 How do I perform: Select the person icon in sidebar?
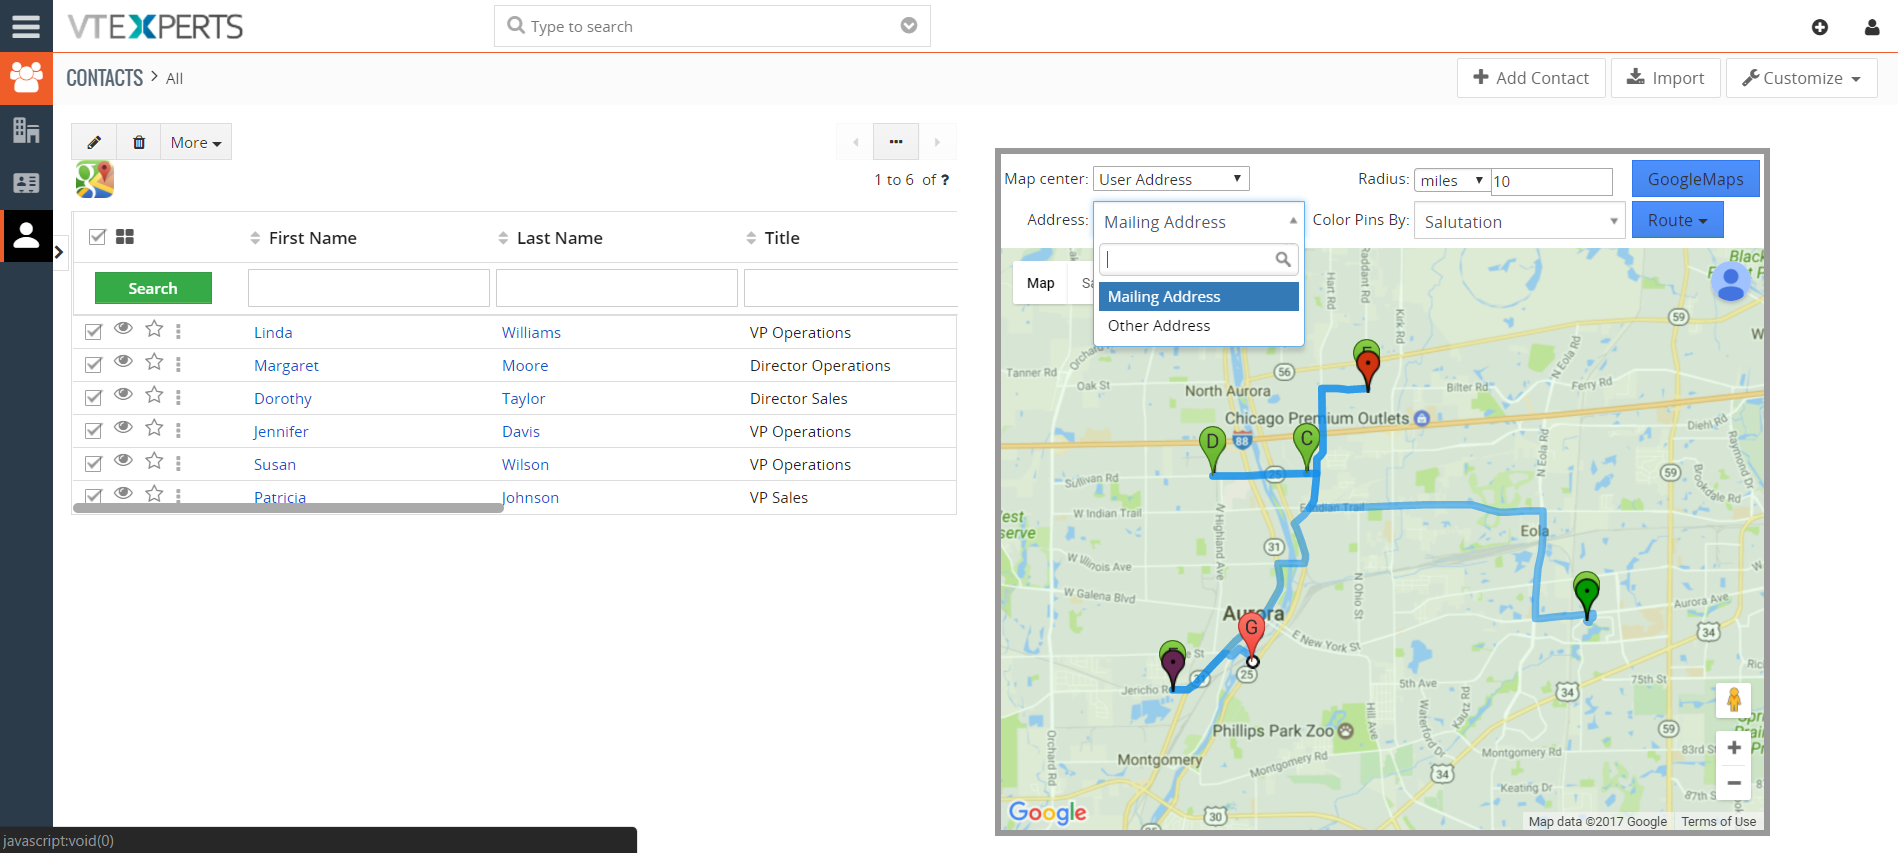click(26, 235)
